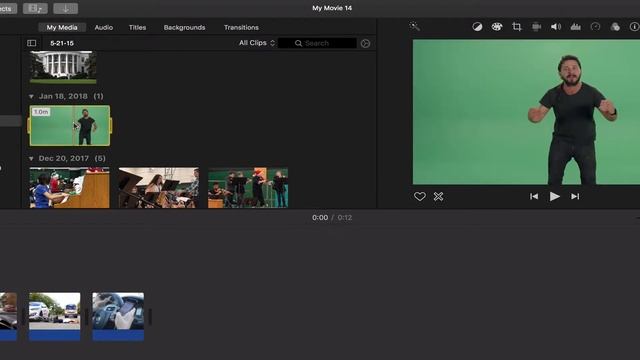
Task: Open the clip filter and audio effects tool
Action: (x=615, y=27)
